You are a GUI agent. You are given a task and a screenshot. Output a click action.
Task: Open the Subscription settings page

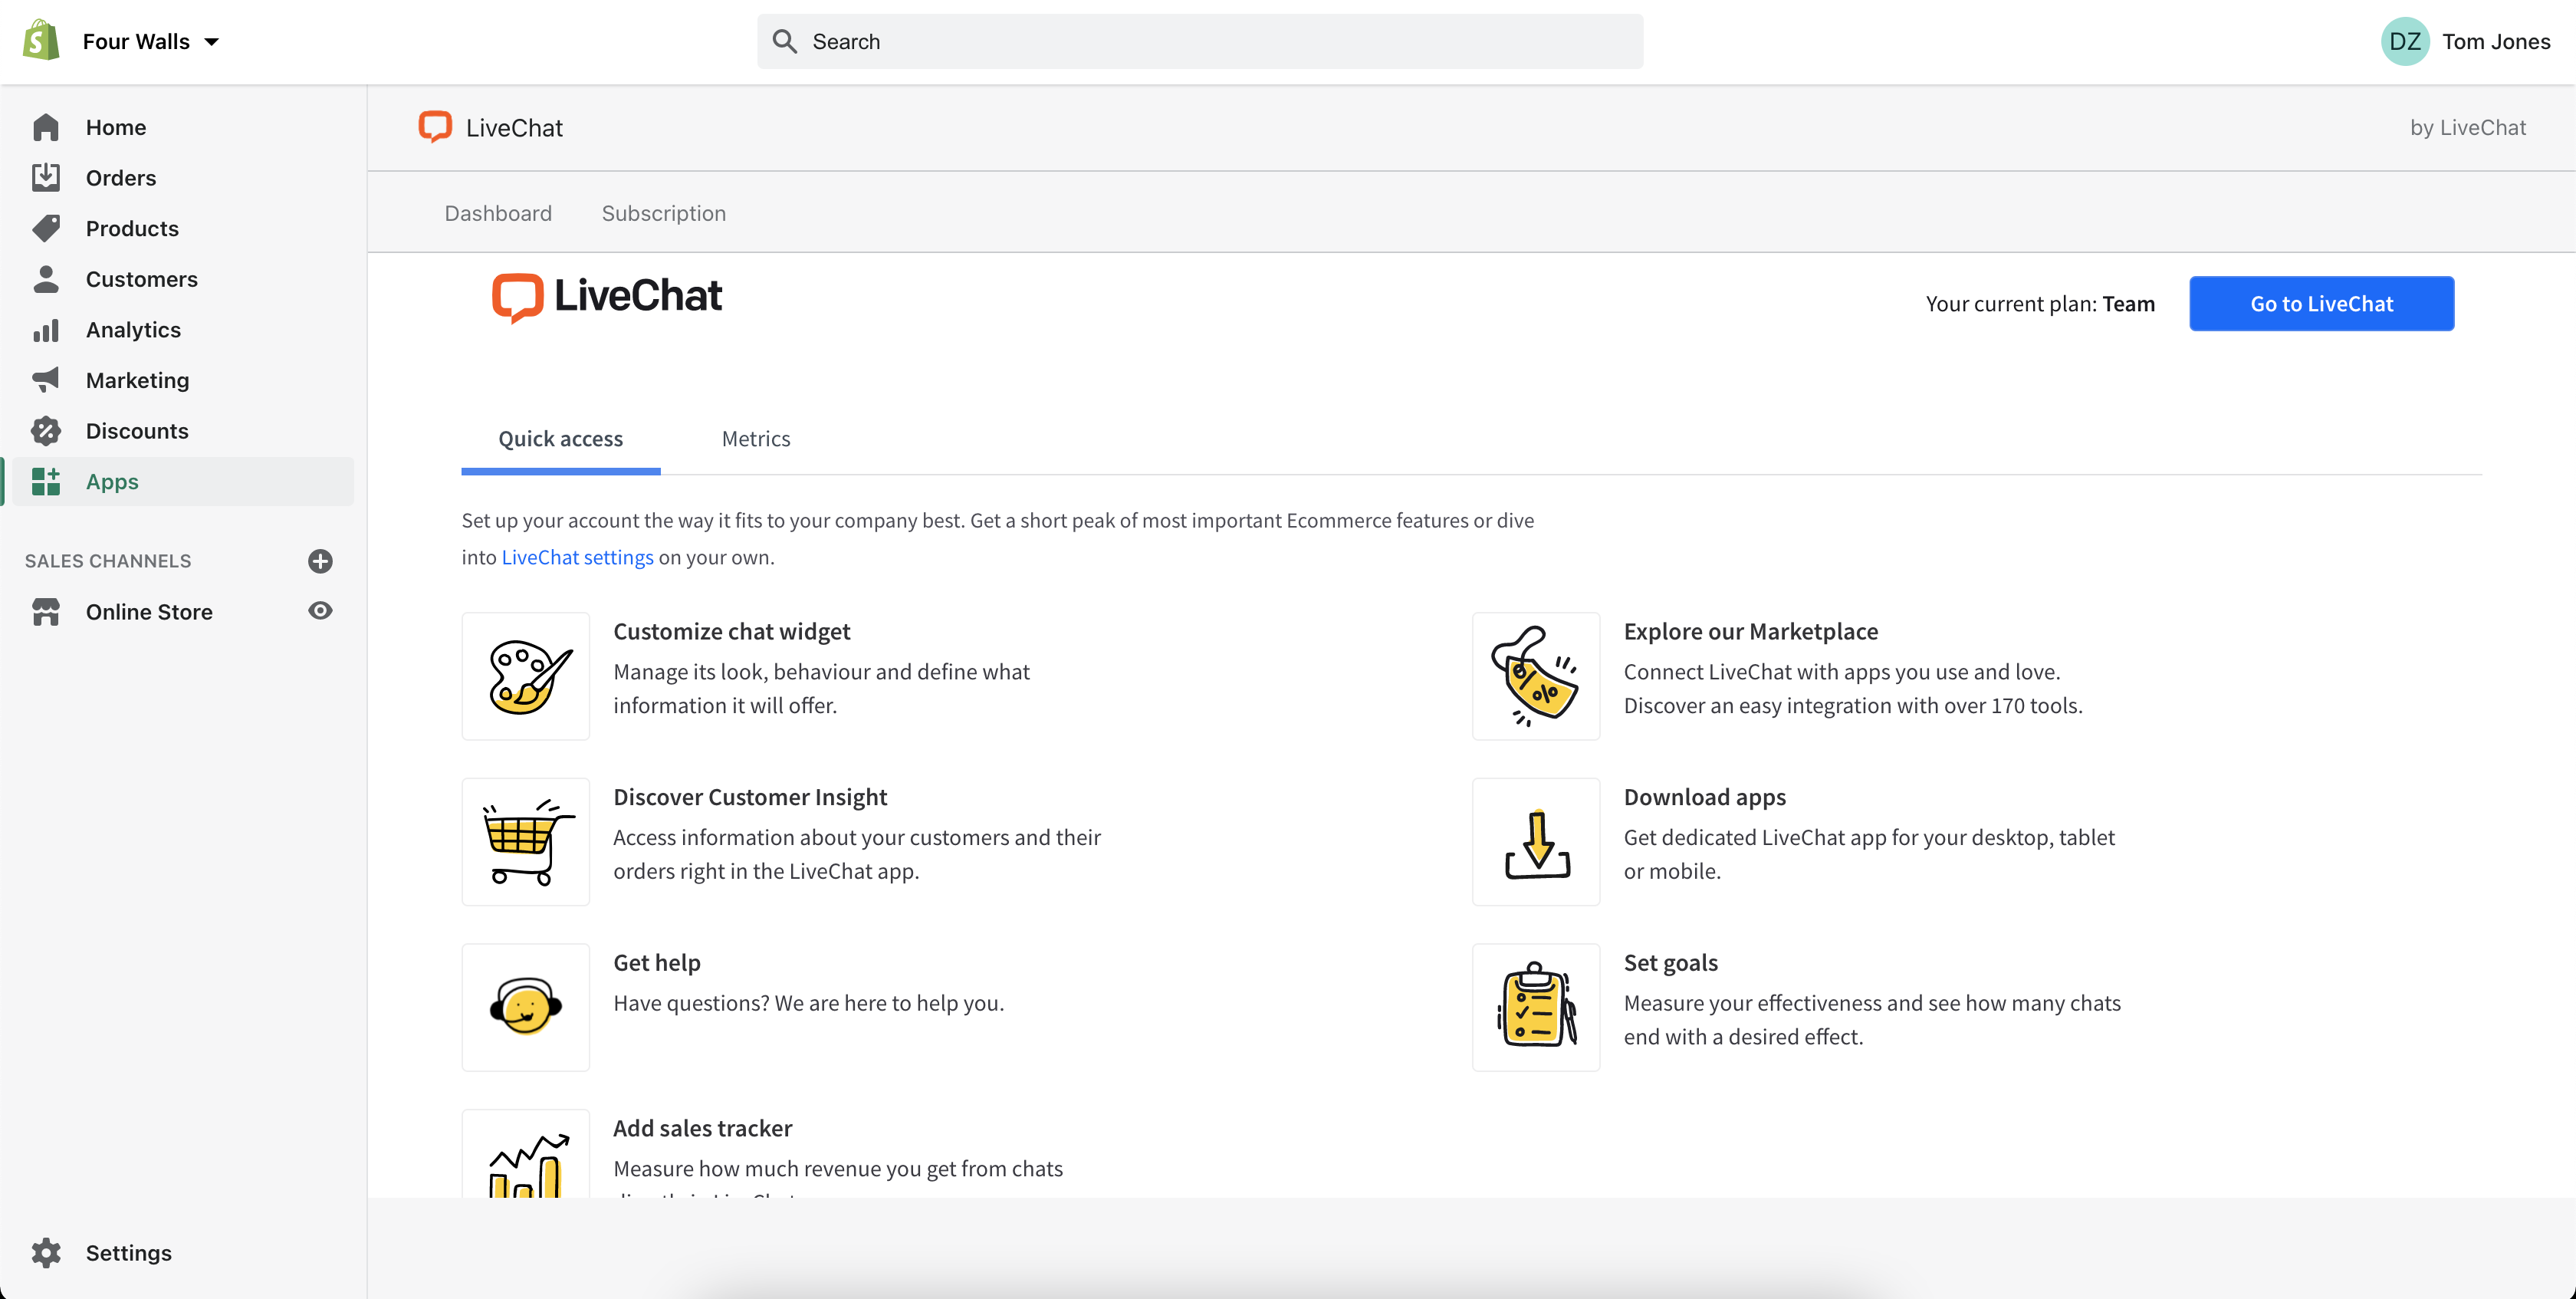pos(664,212)
